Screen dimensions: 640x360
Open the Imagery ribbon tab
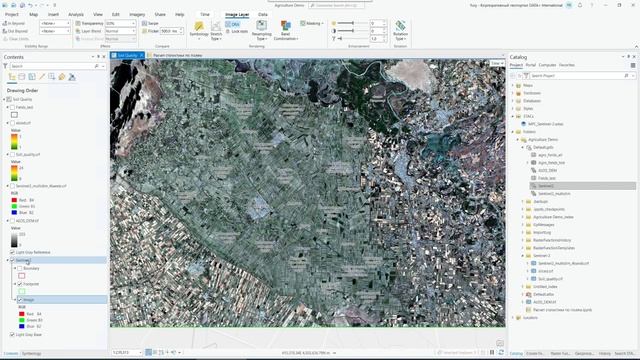137,15
